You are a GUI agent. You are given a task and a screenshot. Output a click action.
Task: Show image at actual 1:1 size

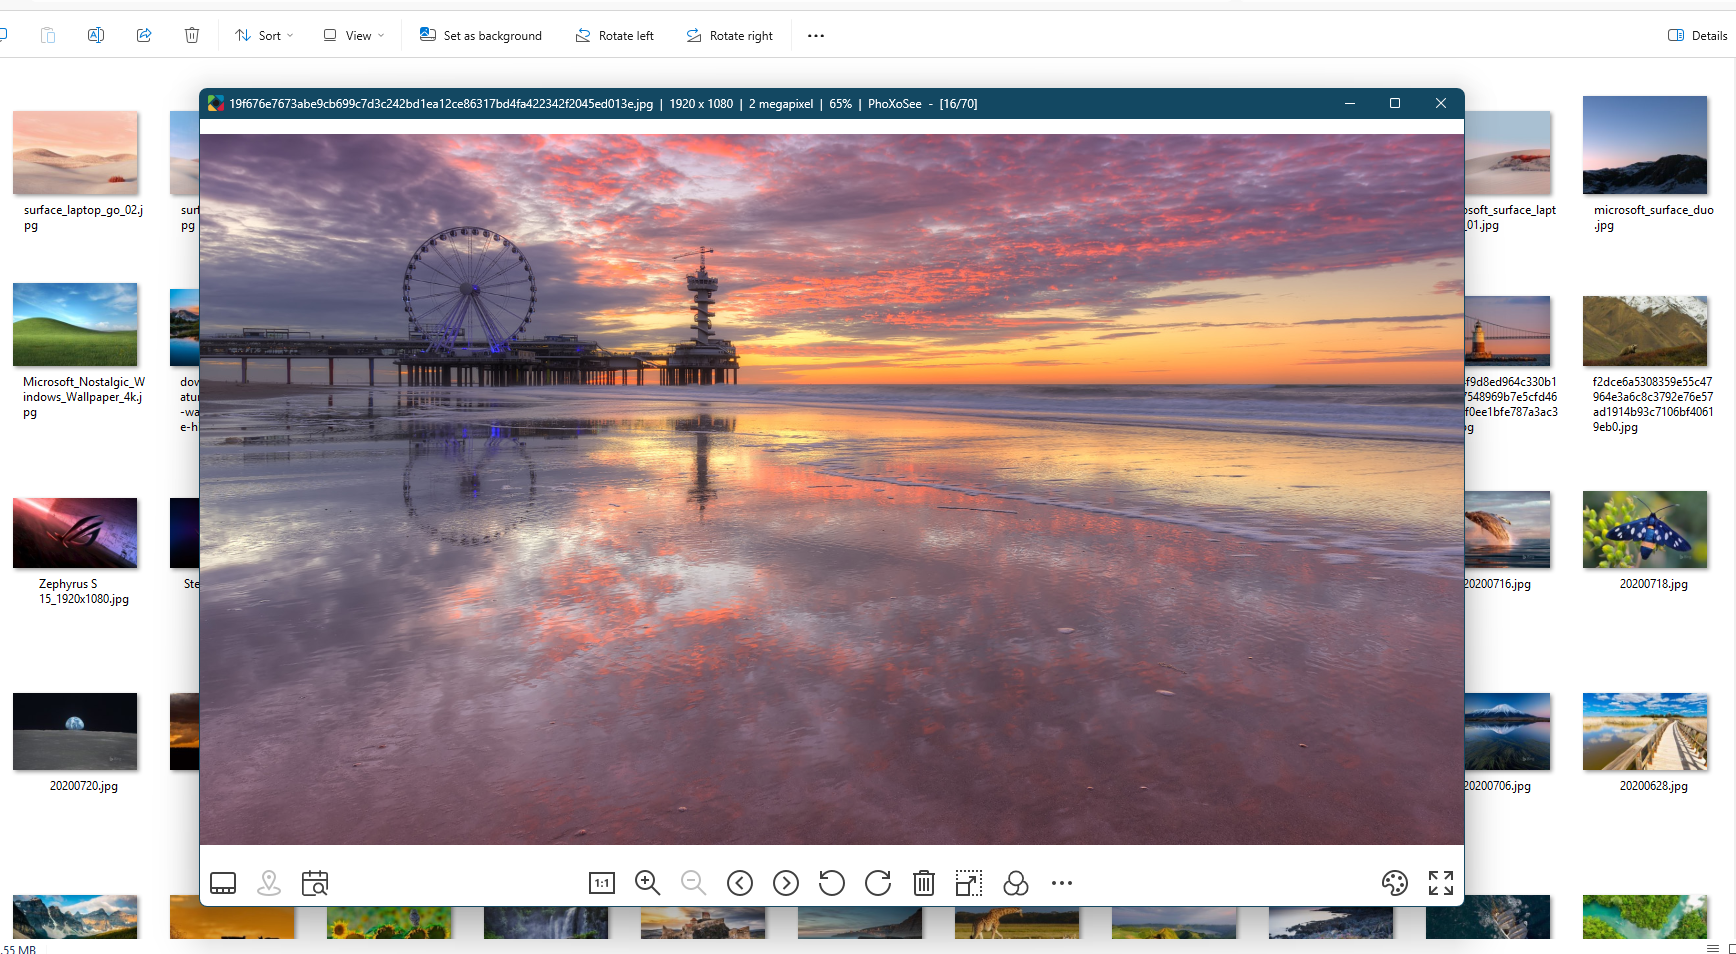tap(601, 883)
